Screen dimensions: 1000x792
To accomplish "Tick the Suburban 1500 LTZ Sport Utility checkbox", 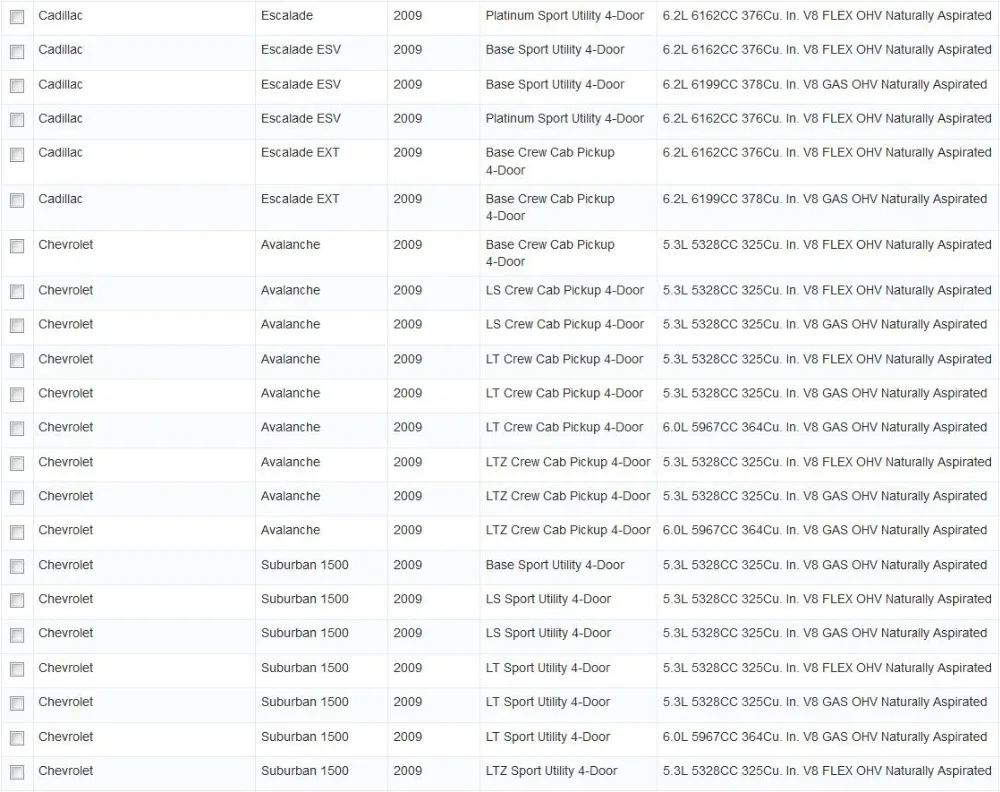I will (17, 772).
